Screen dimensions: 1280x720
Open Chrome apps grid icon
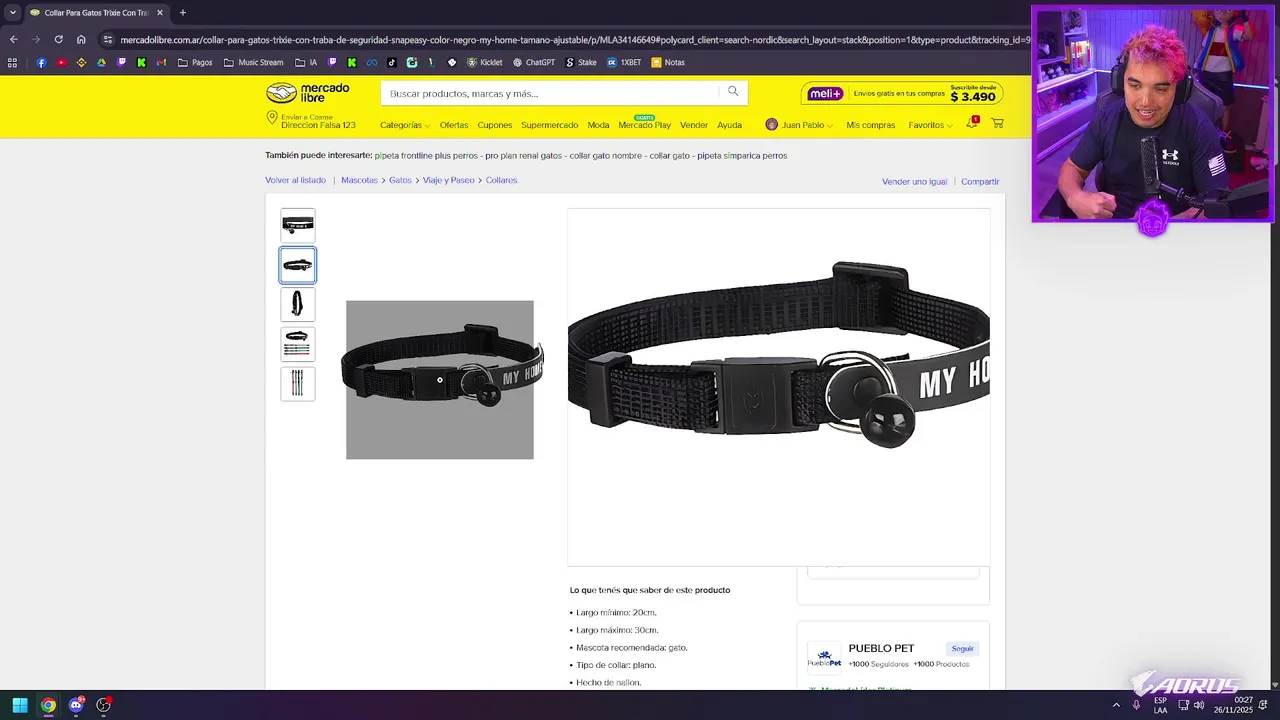12,62
